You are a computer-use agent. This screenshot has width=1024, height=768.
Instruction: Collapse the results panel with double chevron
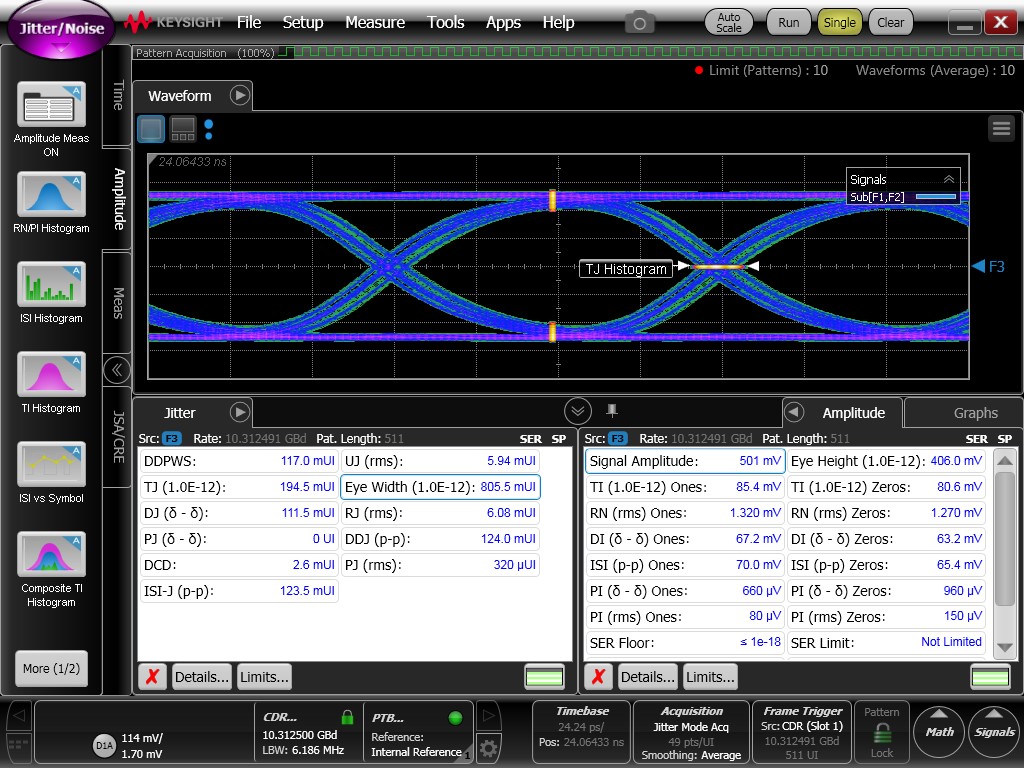577,411
